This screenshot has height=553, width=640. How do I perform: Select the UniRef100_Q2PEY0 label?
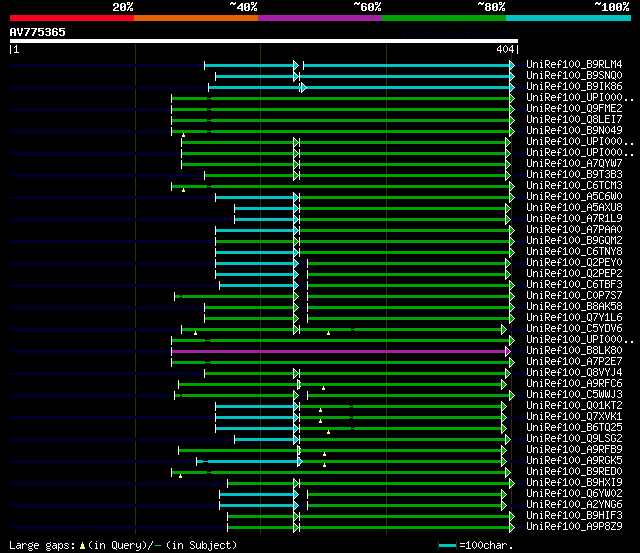(x=574, y=263)
